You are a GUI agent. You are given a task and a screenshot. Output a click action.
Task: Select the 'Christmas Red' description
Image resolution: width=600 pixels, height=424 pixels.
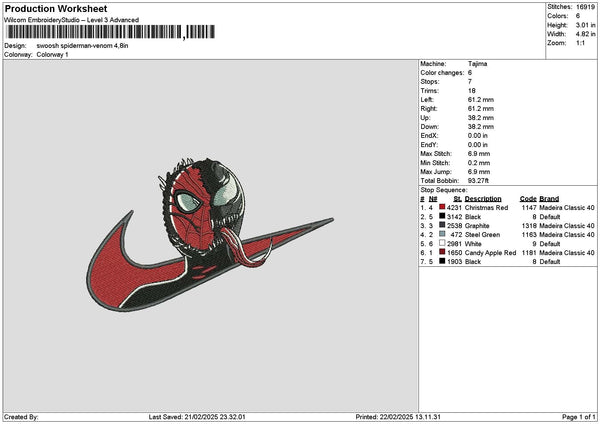pos(486,207)
